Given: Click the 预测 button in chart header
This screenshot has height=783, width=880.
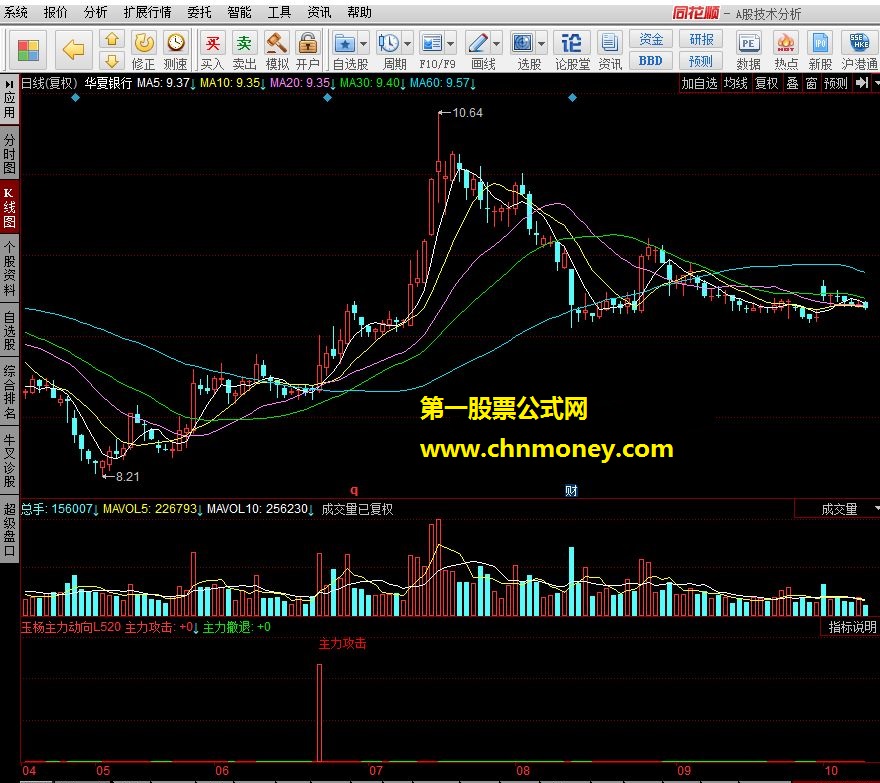Looking at the screenshot, I should (836, 83).
